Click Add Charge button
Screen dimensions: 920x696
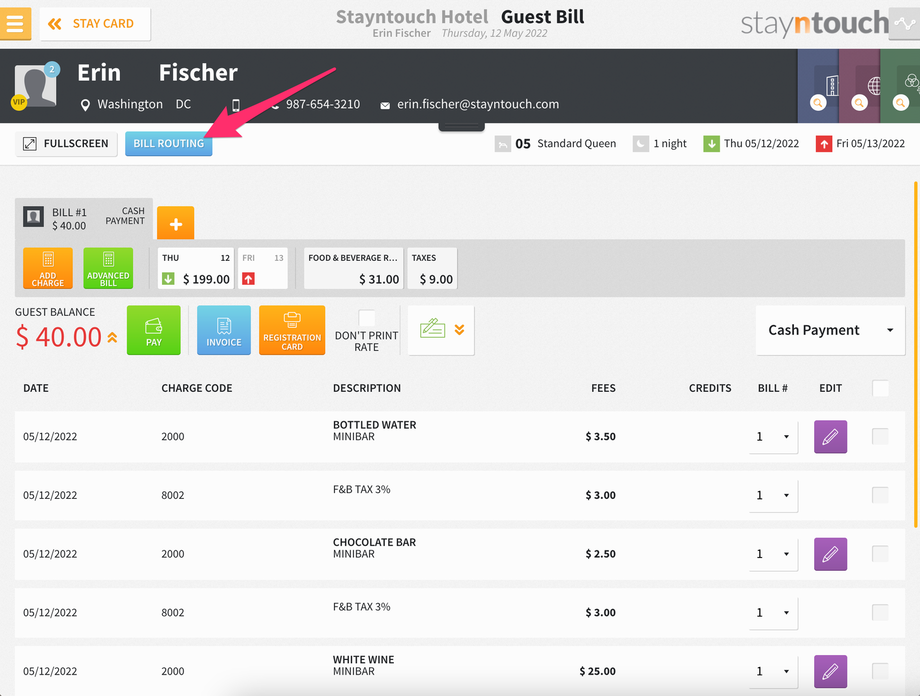pyautogui.click(x=48, y=268)
